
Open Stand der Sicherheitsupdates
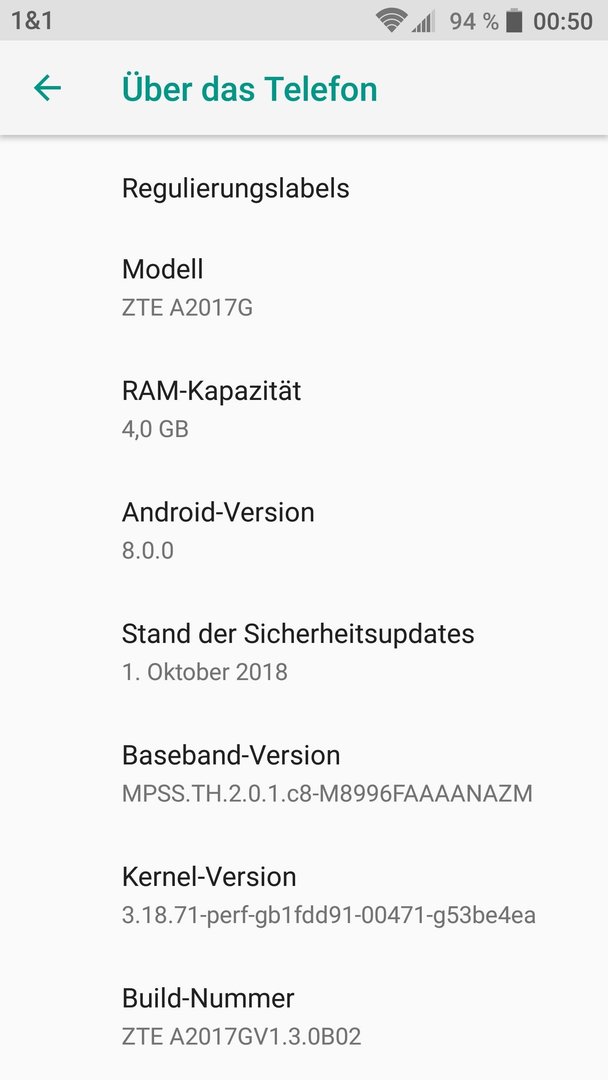[x=304, y=652]
